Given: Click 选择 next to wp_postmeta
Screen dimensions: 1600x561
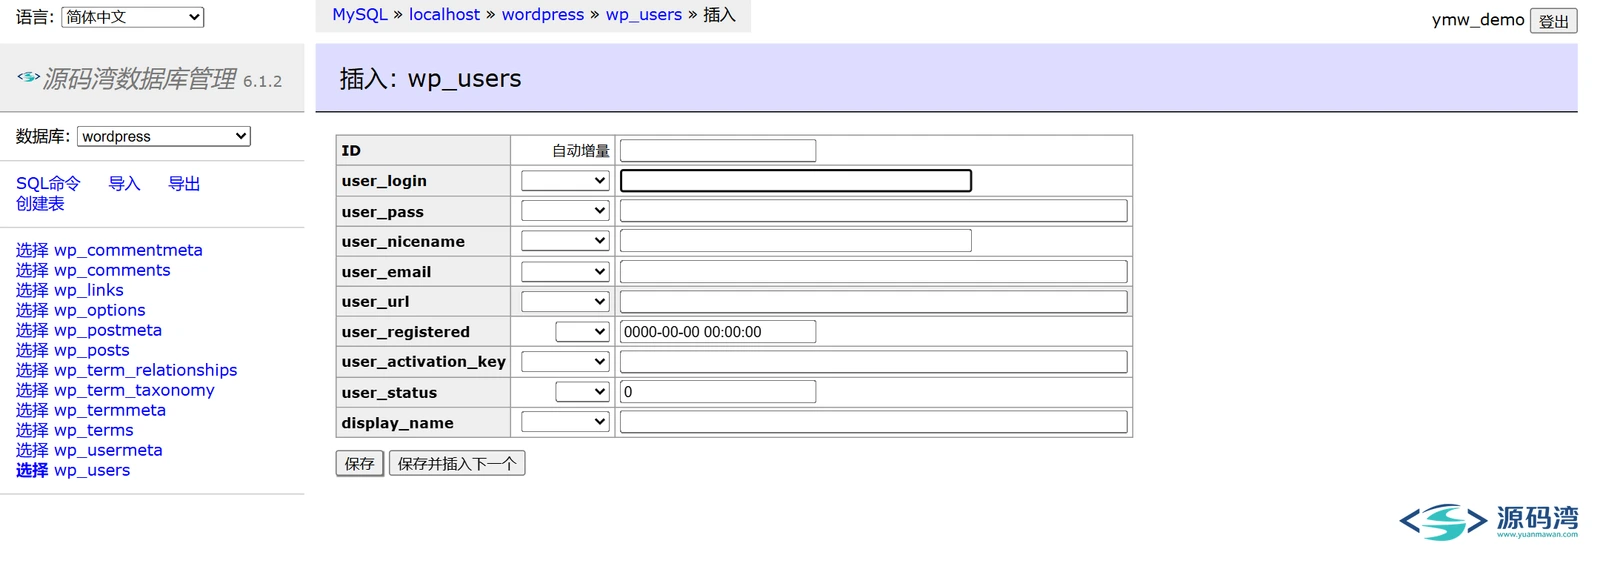Looking at the screenshot, I should coord(32,330).
